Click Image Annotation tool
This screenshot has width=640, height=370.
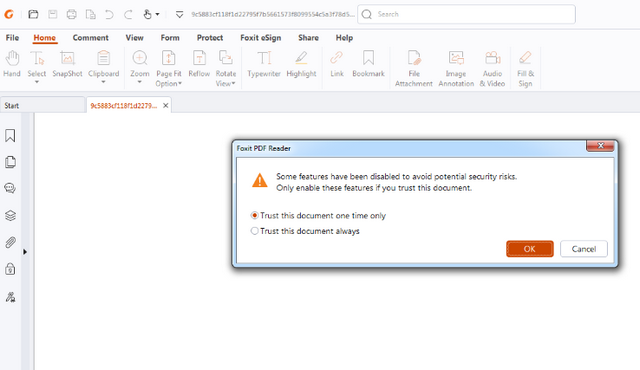click(x=456, y=69)
